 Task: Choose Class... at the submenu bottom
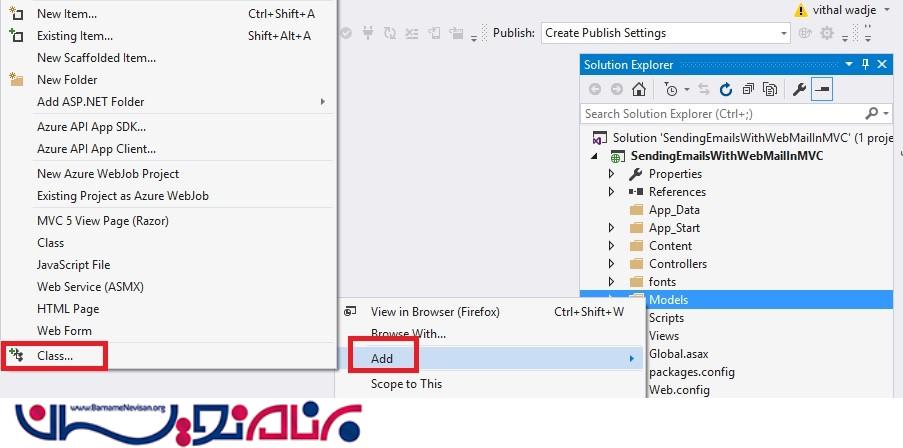(169, 356)
